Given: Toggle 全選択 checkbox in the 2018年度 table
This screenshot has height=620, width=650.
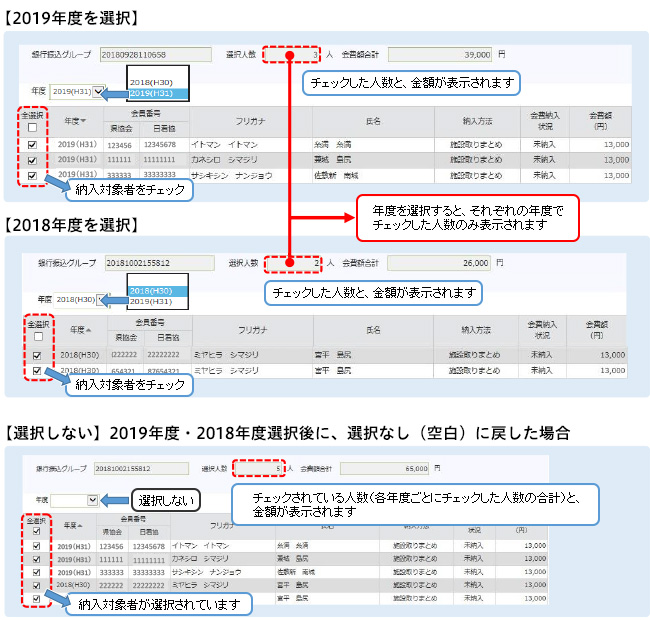Looking at the screenshot, I should (x=36, y=336).
